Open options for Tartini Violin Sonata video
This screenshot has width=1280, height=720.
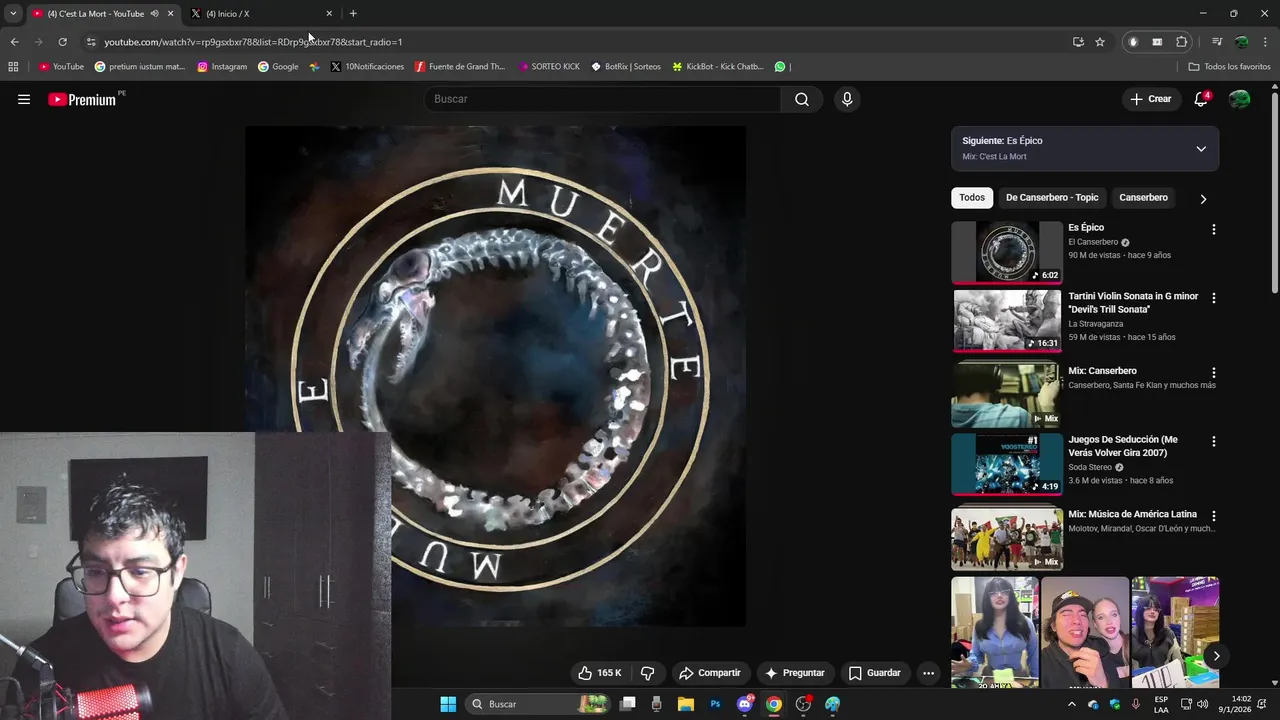coord(1214,298)
